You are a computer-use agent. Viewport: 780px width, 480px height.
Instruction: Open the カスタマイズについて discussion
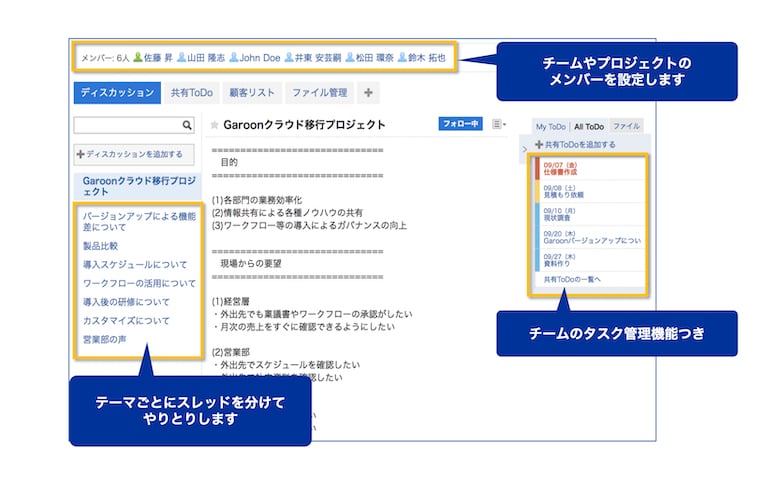tap(126, 321)
